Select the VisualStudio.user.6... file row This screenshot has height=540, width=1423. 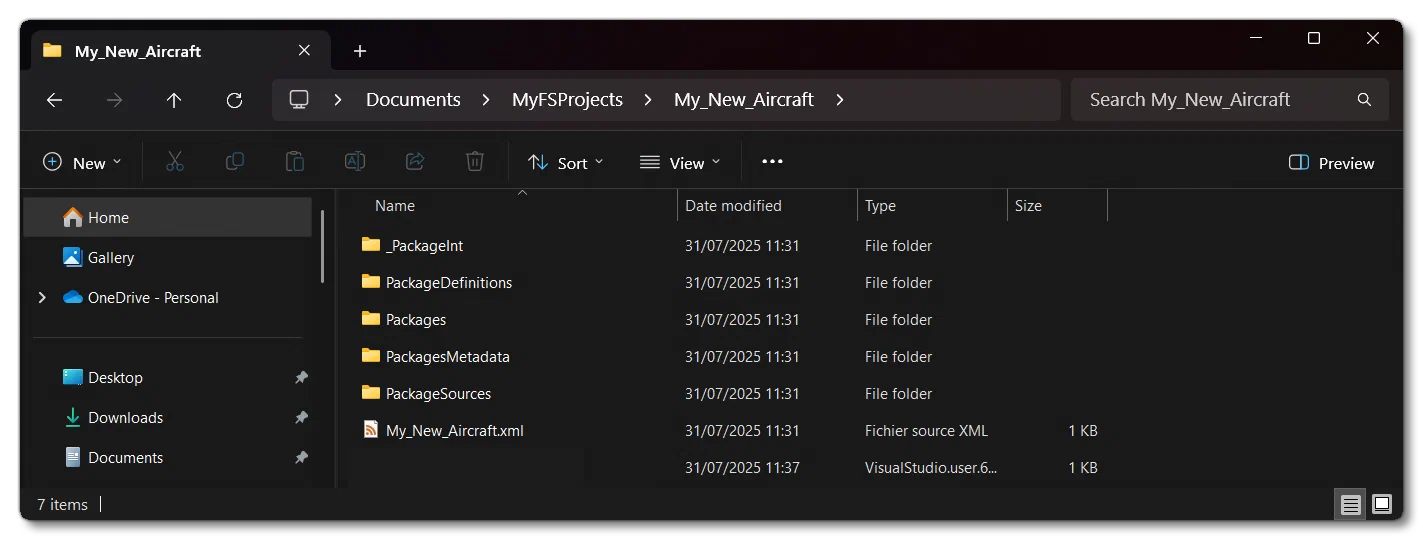click(730, 467)
